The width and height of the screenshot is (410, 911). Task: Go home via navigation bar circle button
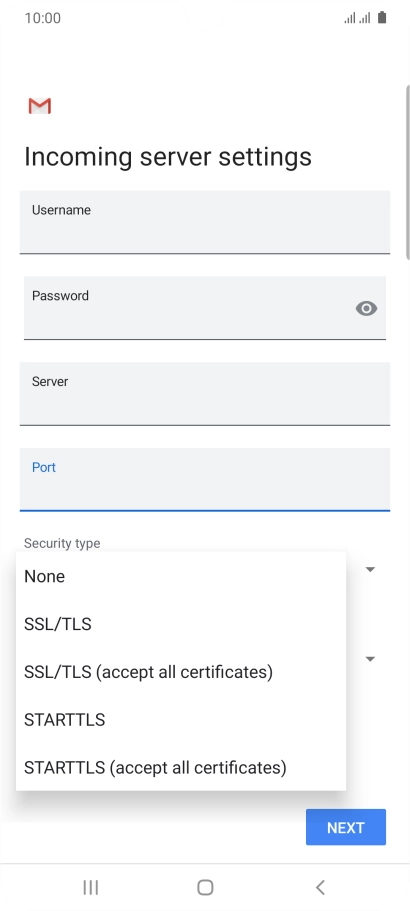(x=205, y=887)
